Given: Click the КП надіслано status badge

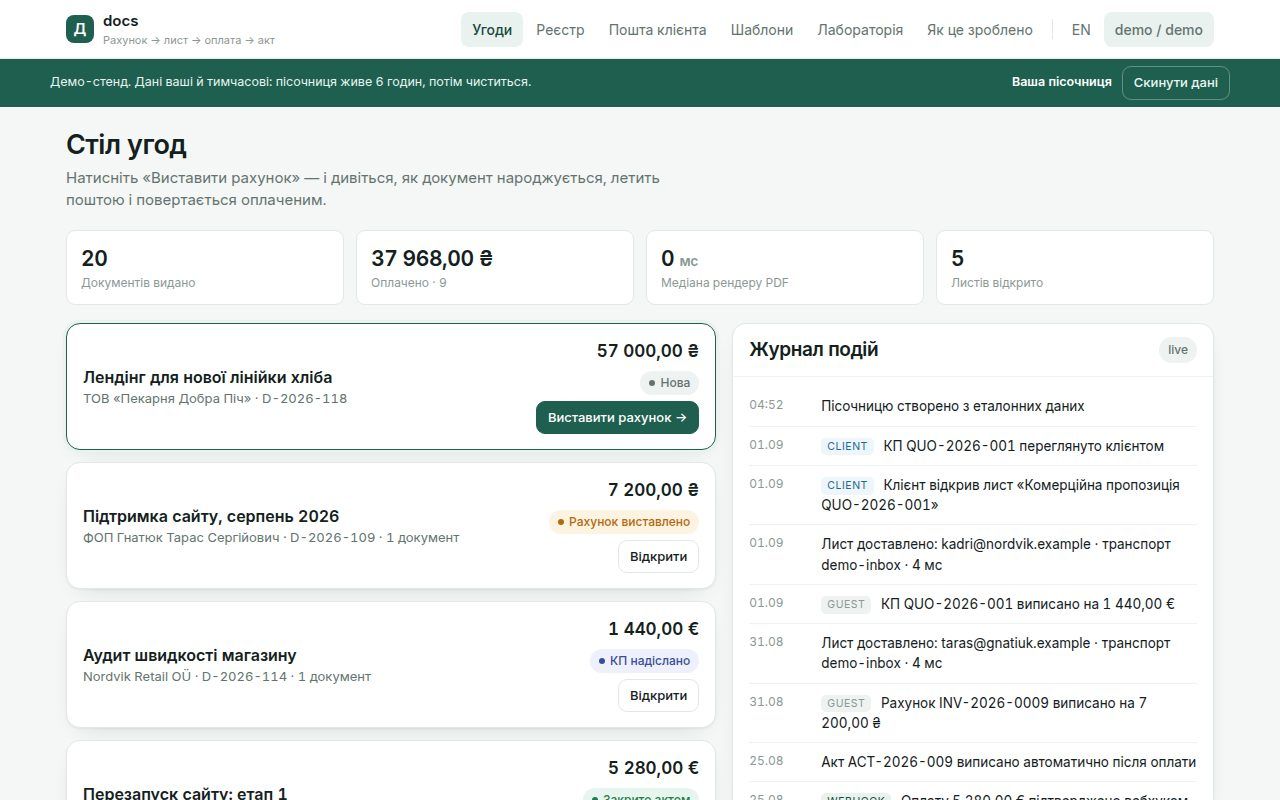Looking at the screenshot, I should (x=644, y=661).
